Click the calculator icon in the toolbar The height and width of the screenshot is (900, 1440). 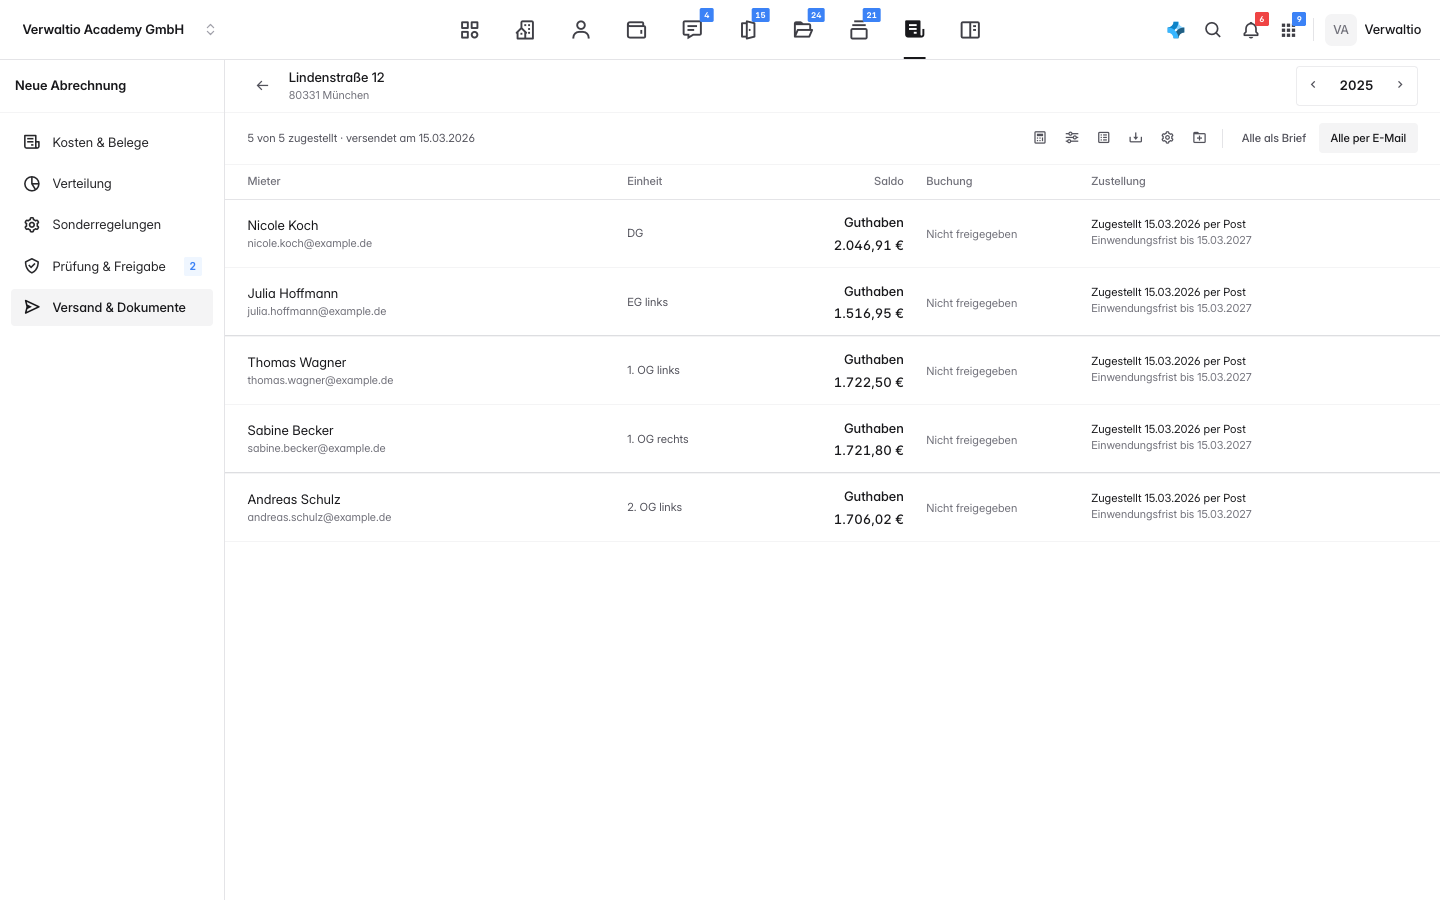pyautogui.click(x=1040, y=138)
